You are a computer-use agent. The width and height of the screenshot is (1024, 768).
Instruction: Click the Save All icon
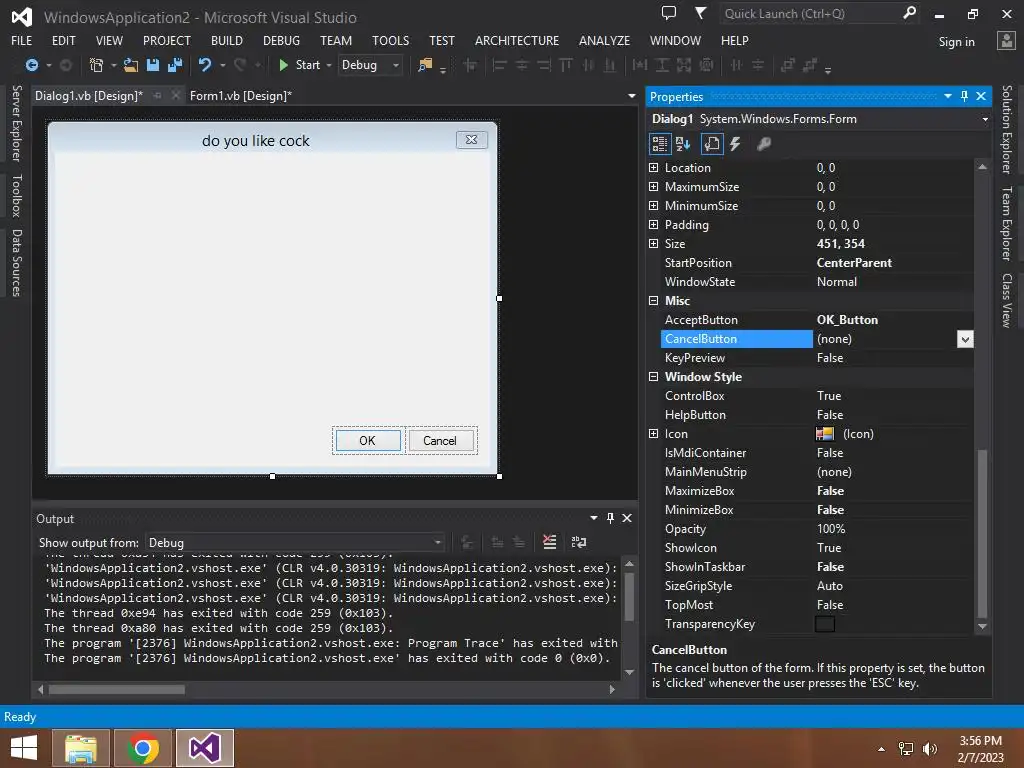coord(175,65)
